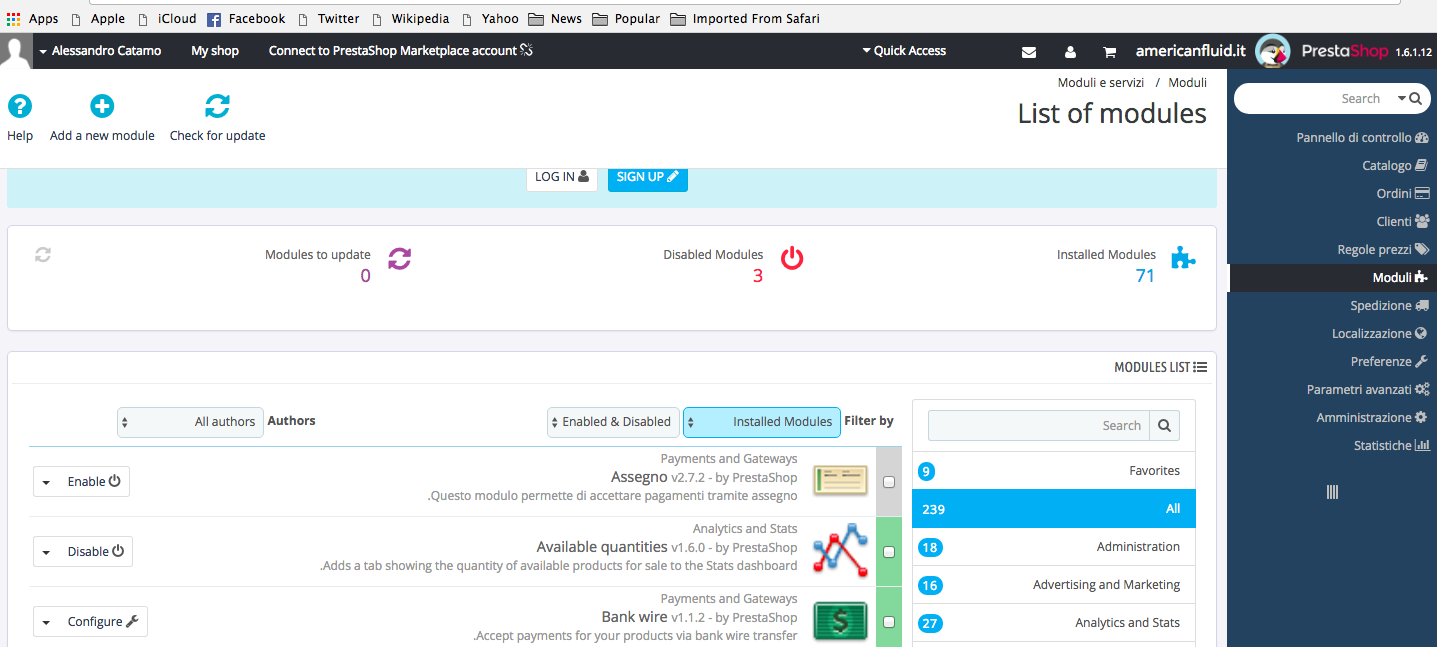Screen dimensions: 1437x647
Task: Click Check for update icon
Action: [x=217, y=106]
